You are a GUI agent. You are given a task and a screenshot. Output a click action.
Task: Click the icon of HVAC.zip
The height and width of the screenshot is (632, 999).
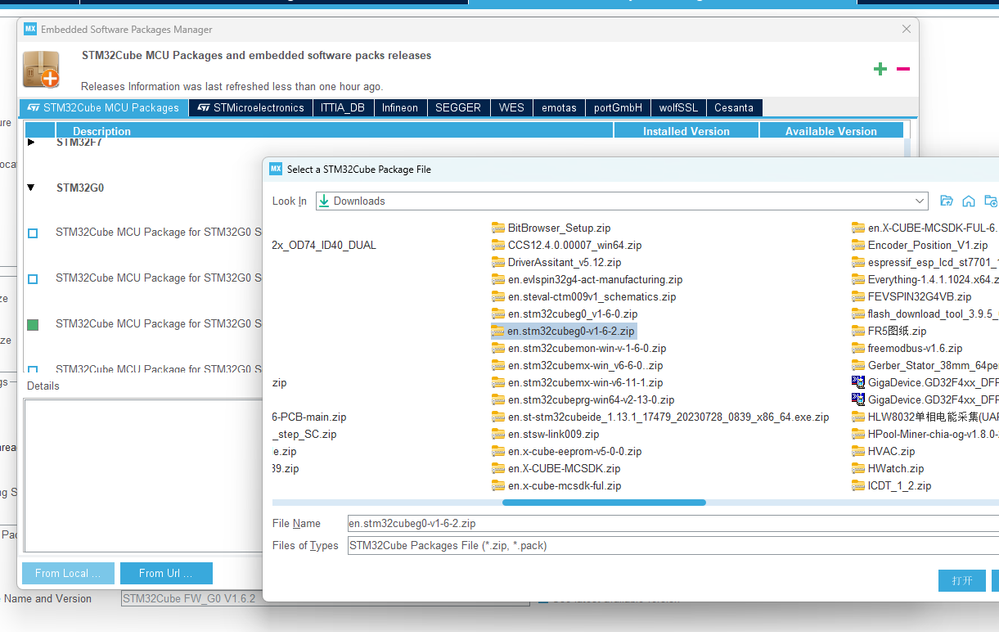point(858,452)
